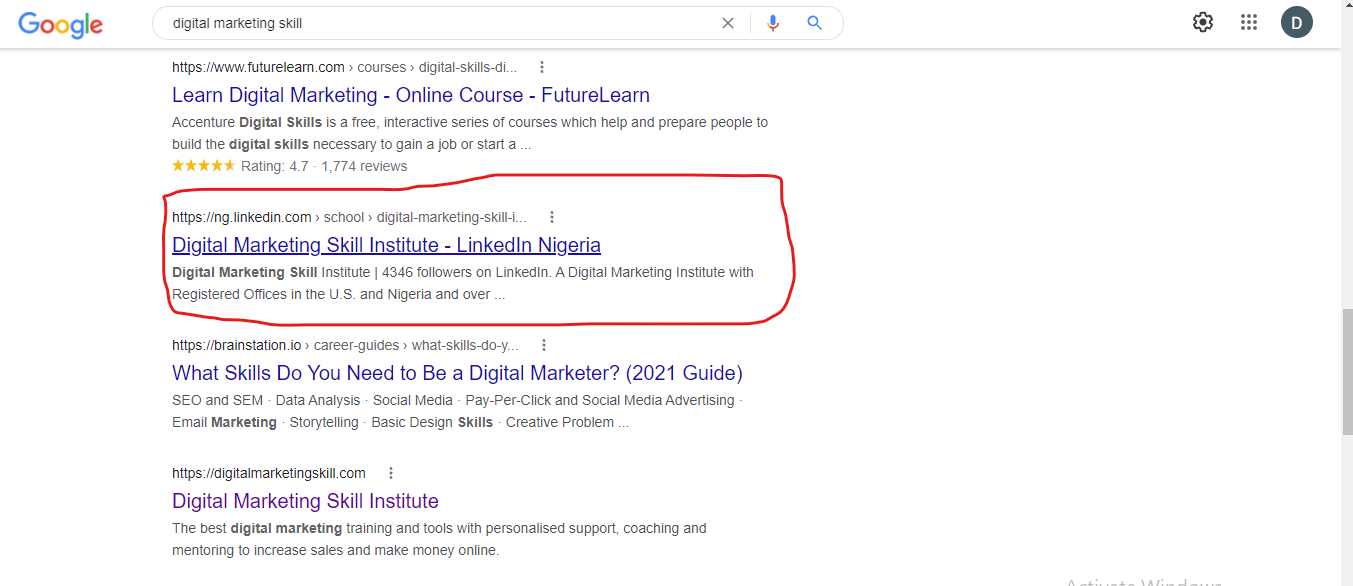Clear the search box with the X icon
The height and width of the screenshot is (586, 1353).
click(x=728, y=23)
